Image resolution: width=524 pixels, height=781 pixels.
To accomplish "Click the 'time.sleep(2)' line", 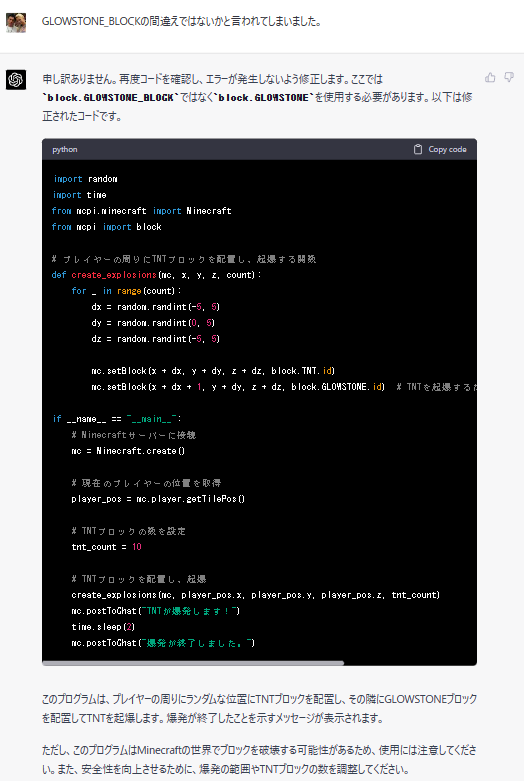I will click(x=103, y=627).
